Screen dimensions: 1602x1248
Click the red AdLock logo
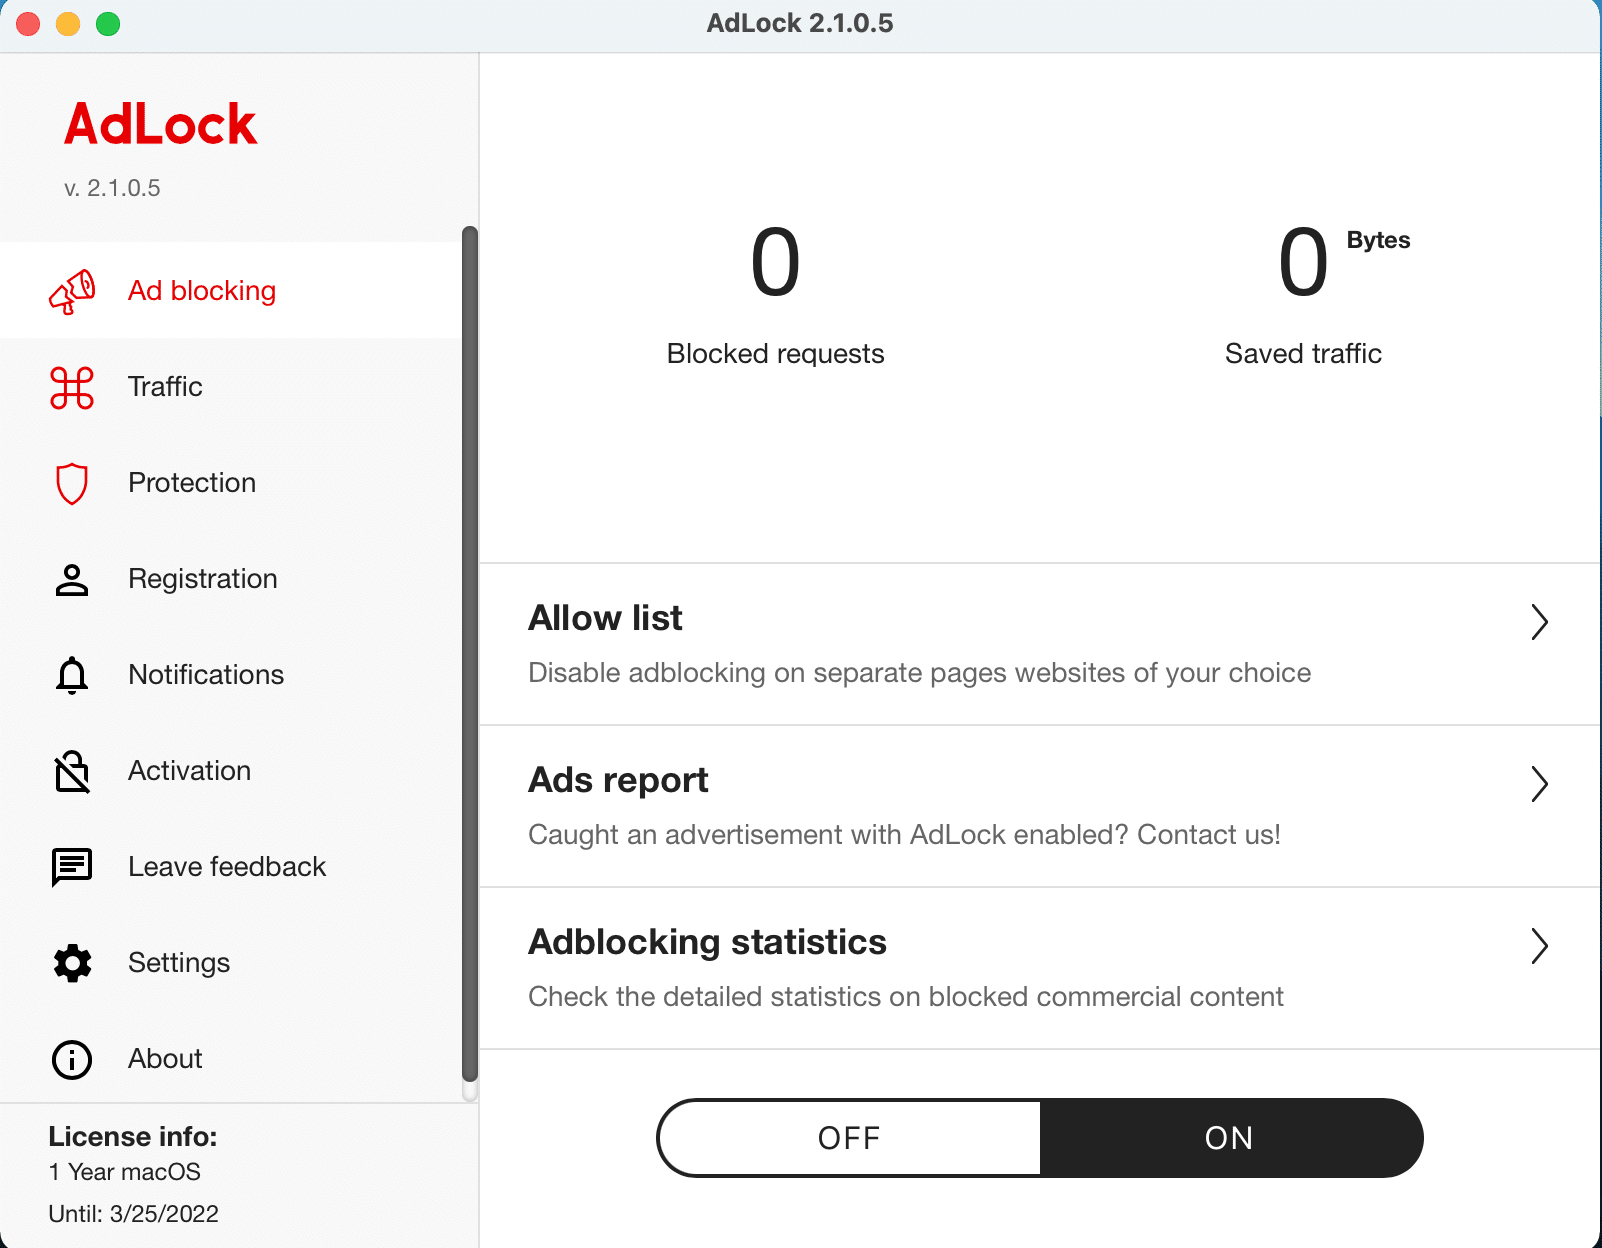[x=161, y=124]
